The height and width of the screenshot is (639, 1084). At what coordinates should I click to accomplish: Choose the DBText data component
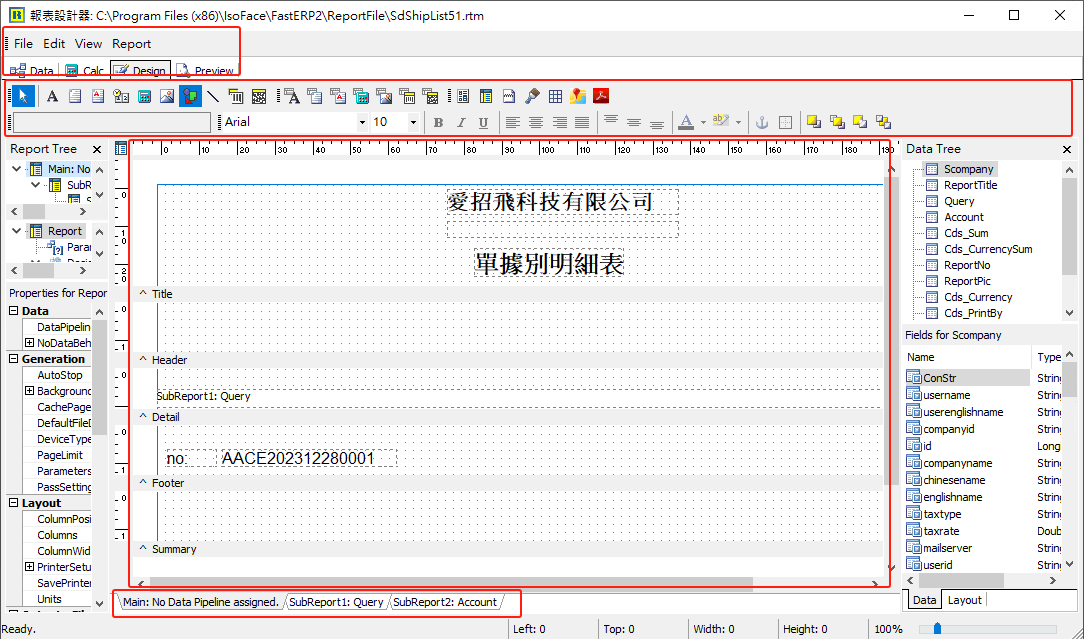tap(292, 96)
